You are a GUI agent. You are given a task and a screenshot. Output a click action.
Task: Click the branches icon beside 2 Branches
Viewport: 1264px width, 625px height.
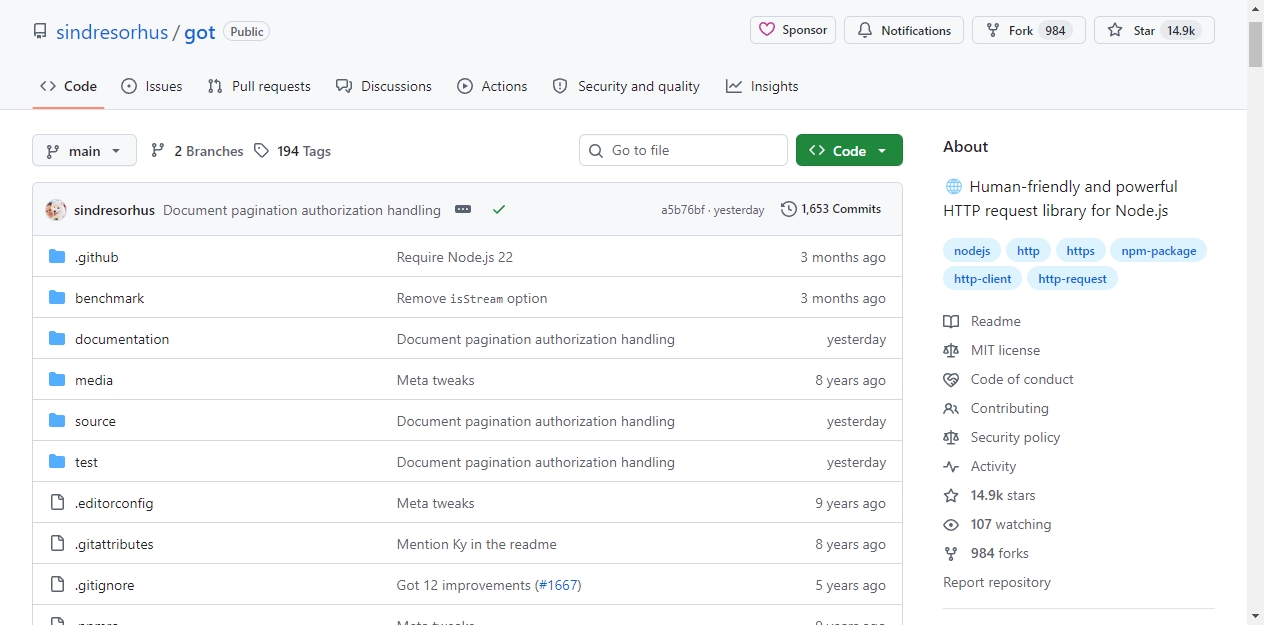tap(158, 151)
